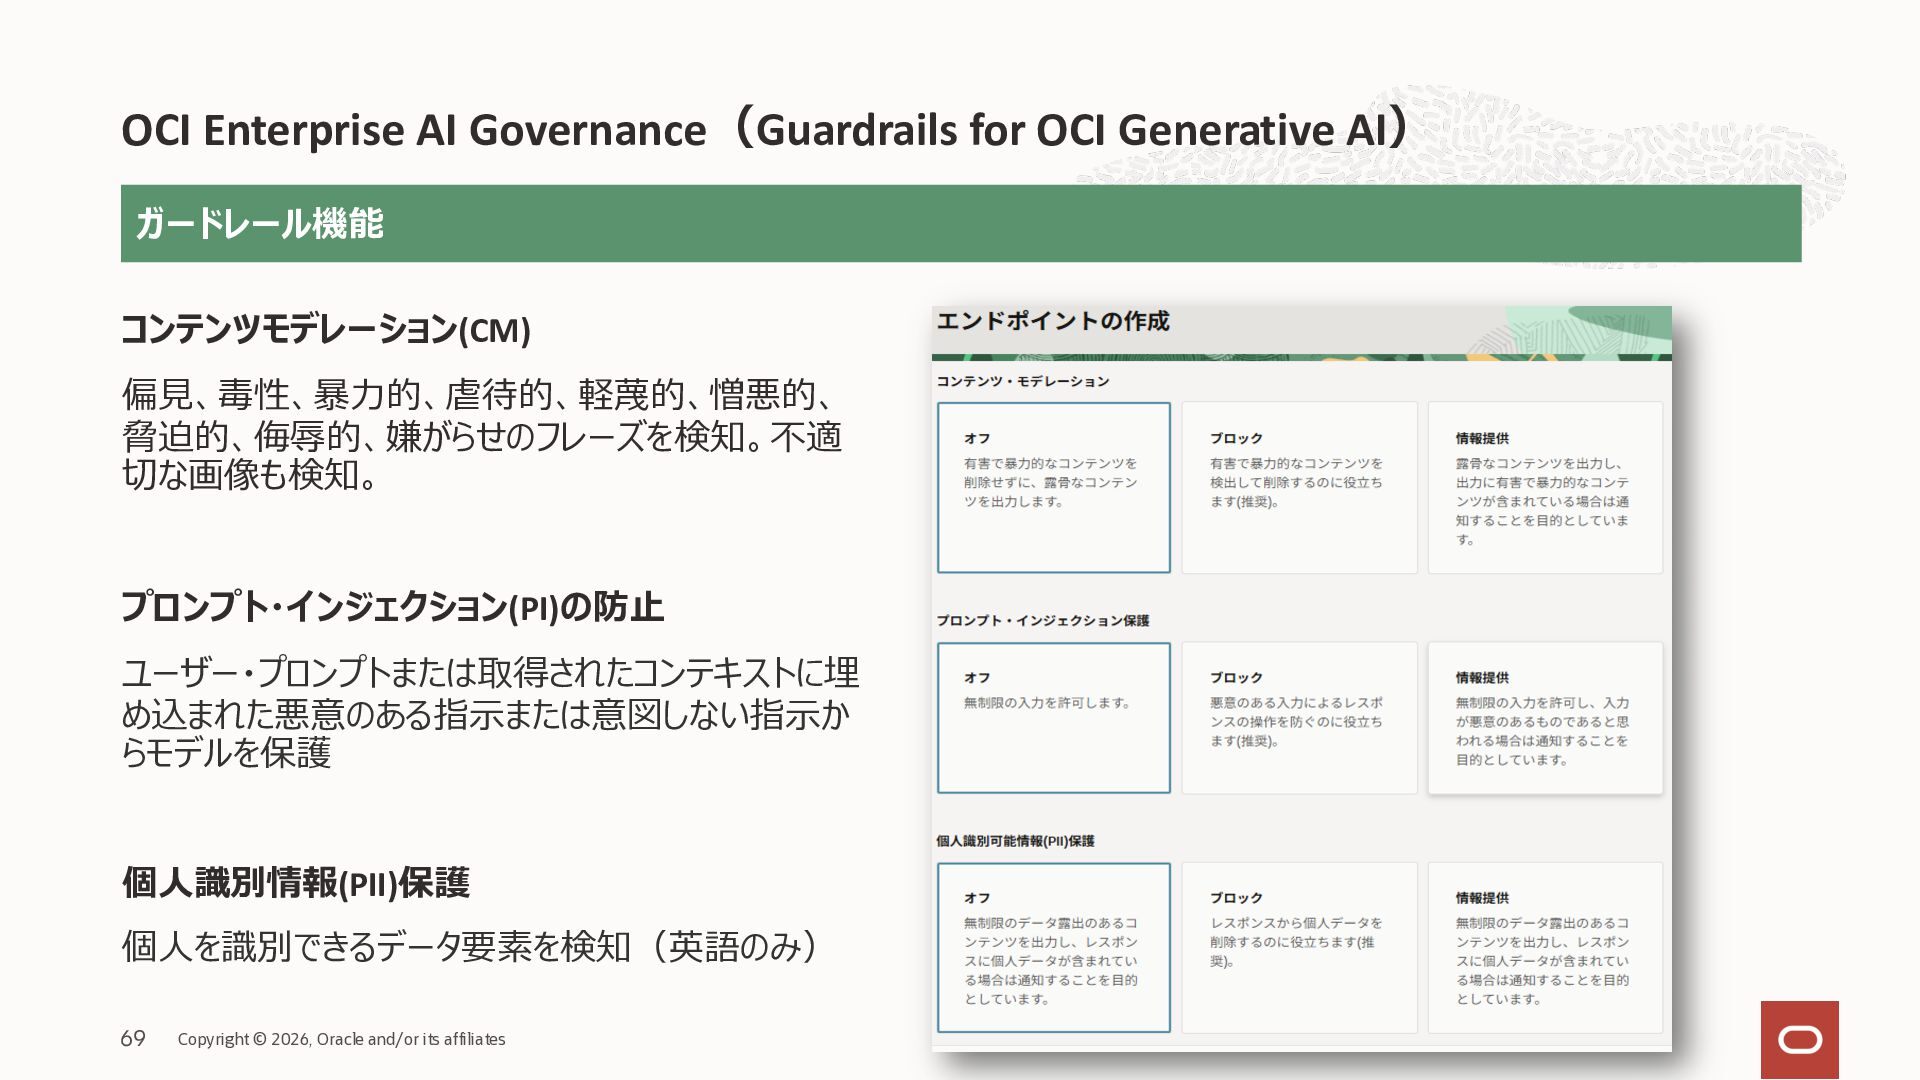Image resolution: width=1920 pixels, height=1080 pixels.
Task: Select オフ under コンテンツ・モデレーション
Action: [1054, 488]
